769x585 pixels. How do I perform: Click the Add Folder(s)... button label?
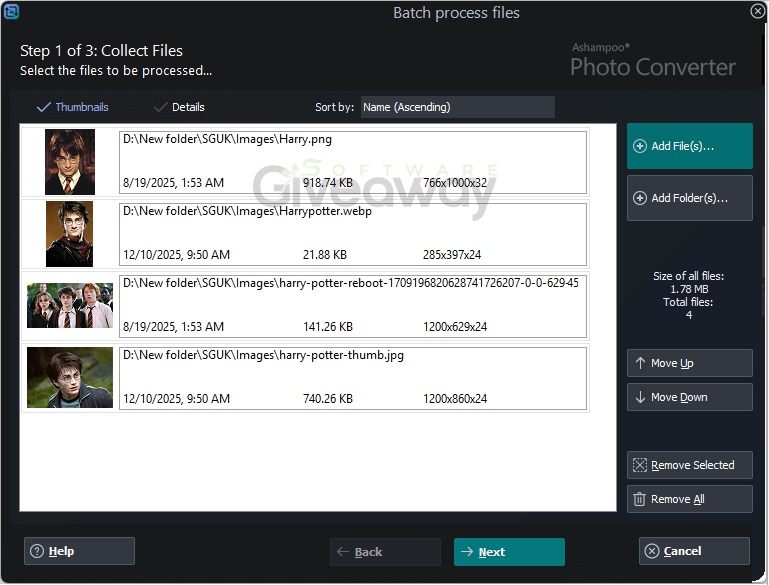click(x=689, y=198)
